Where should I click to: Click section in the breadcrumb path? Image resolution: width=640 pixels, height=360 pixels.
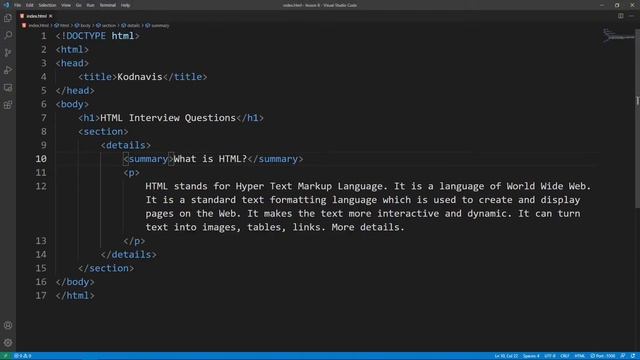[x=109, y=25]
